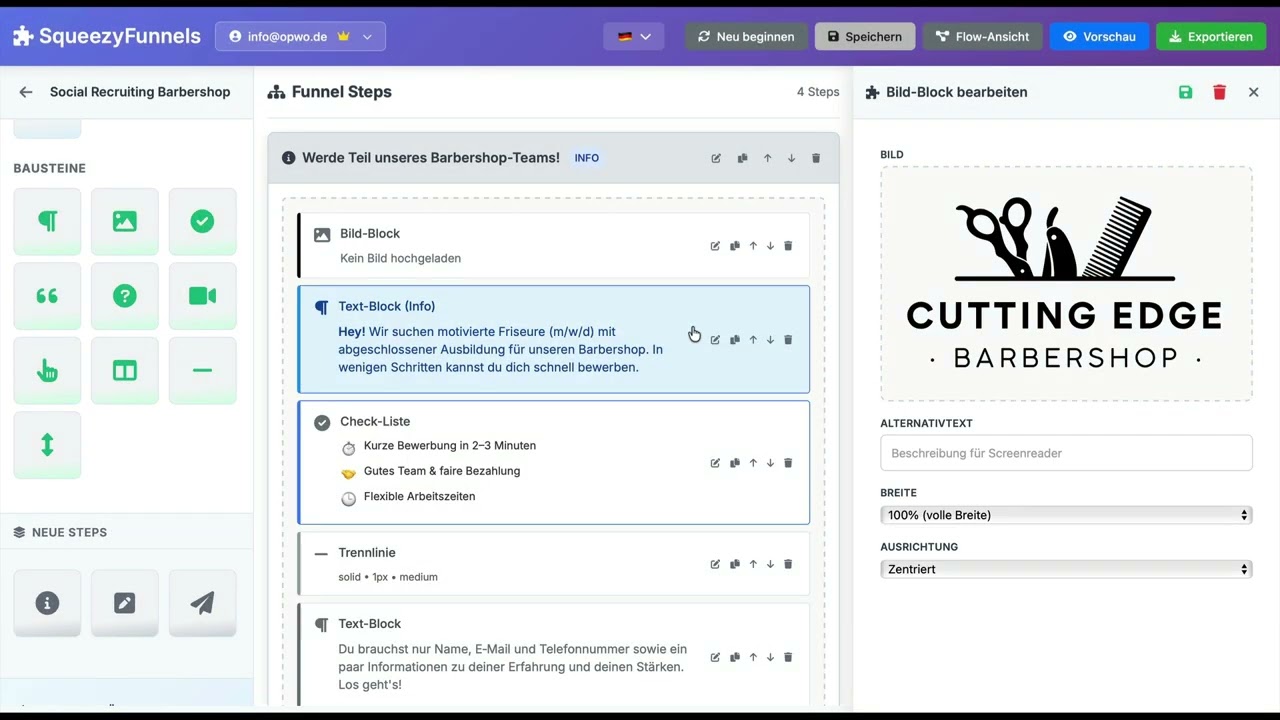
Task: Focus the Alternativtext input field
Action: pyautogui.click(x=1066, y=453)
